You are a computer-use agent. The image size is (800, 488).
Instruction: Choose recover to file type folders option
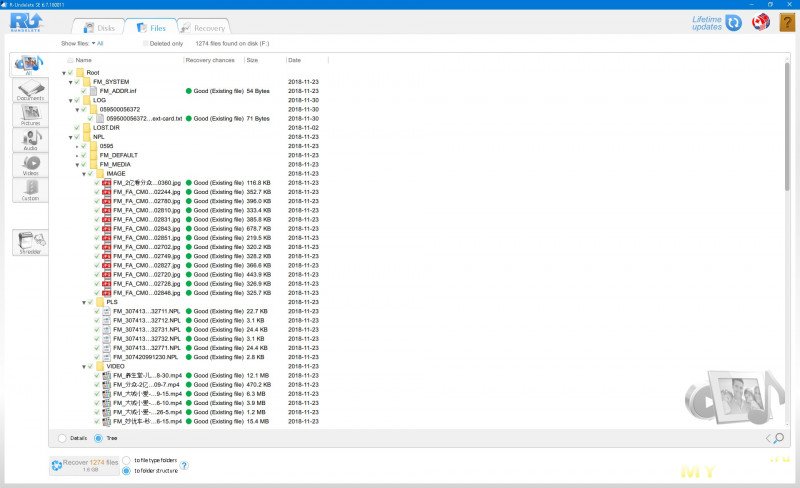tap(126, 459)
